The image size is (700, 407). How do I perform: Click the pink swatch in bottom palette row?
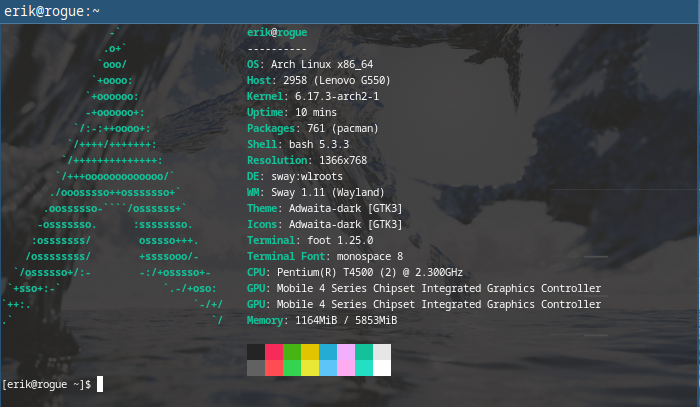(x=346, y=368)
